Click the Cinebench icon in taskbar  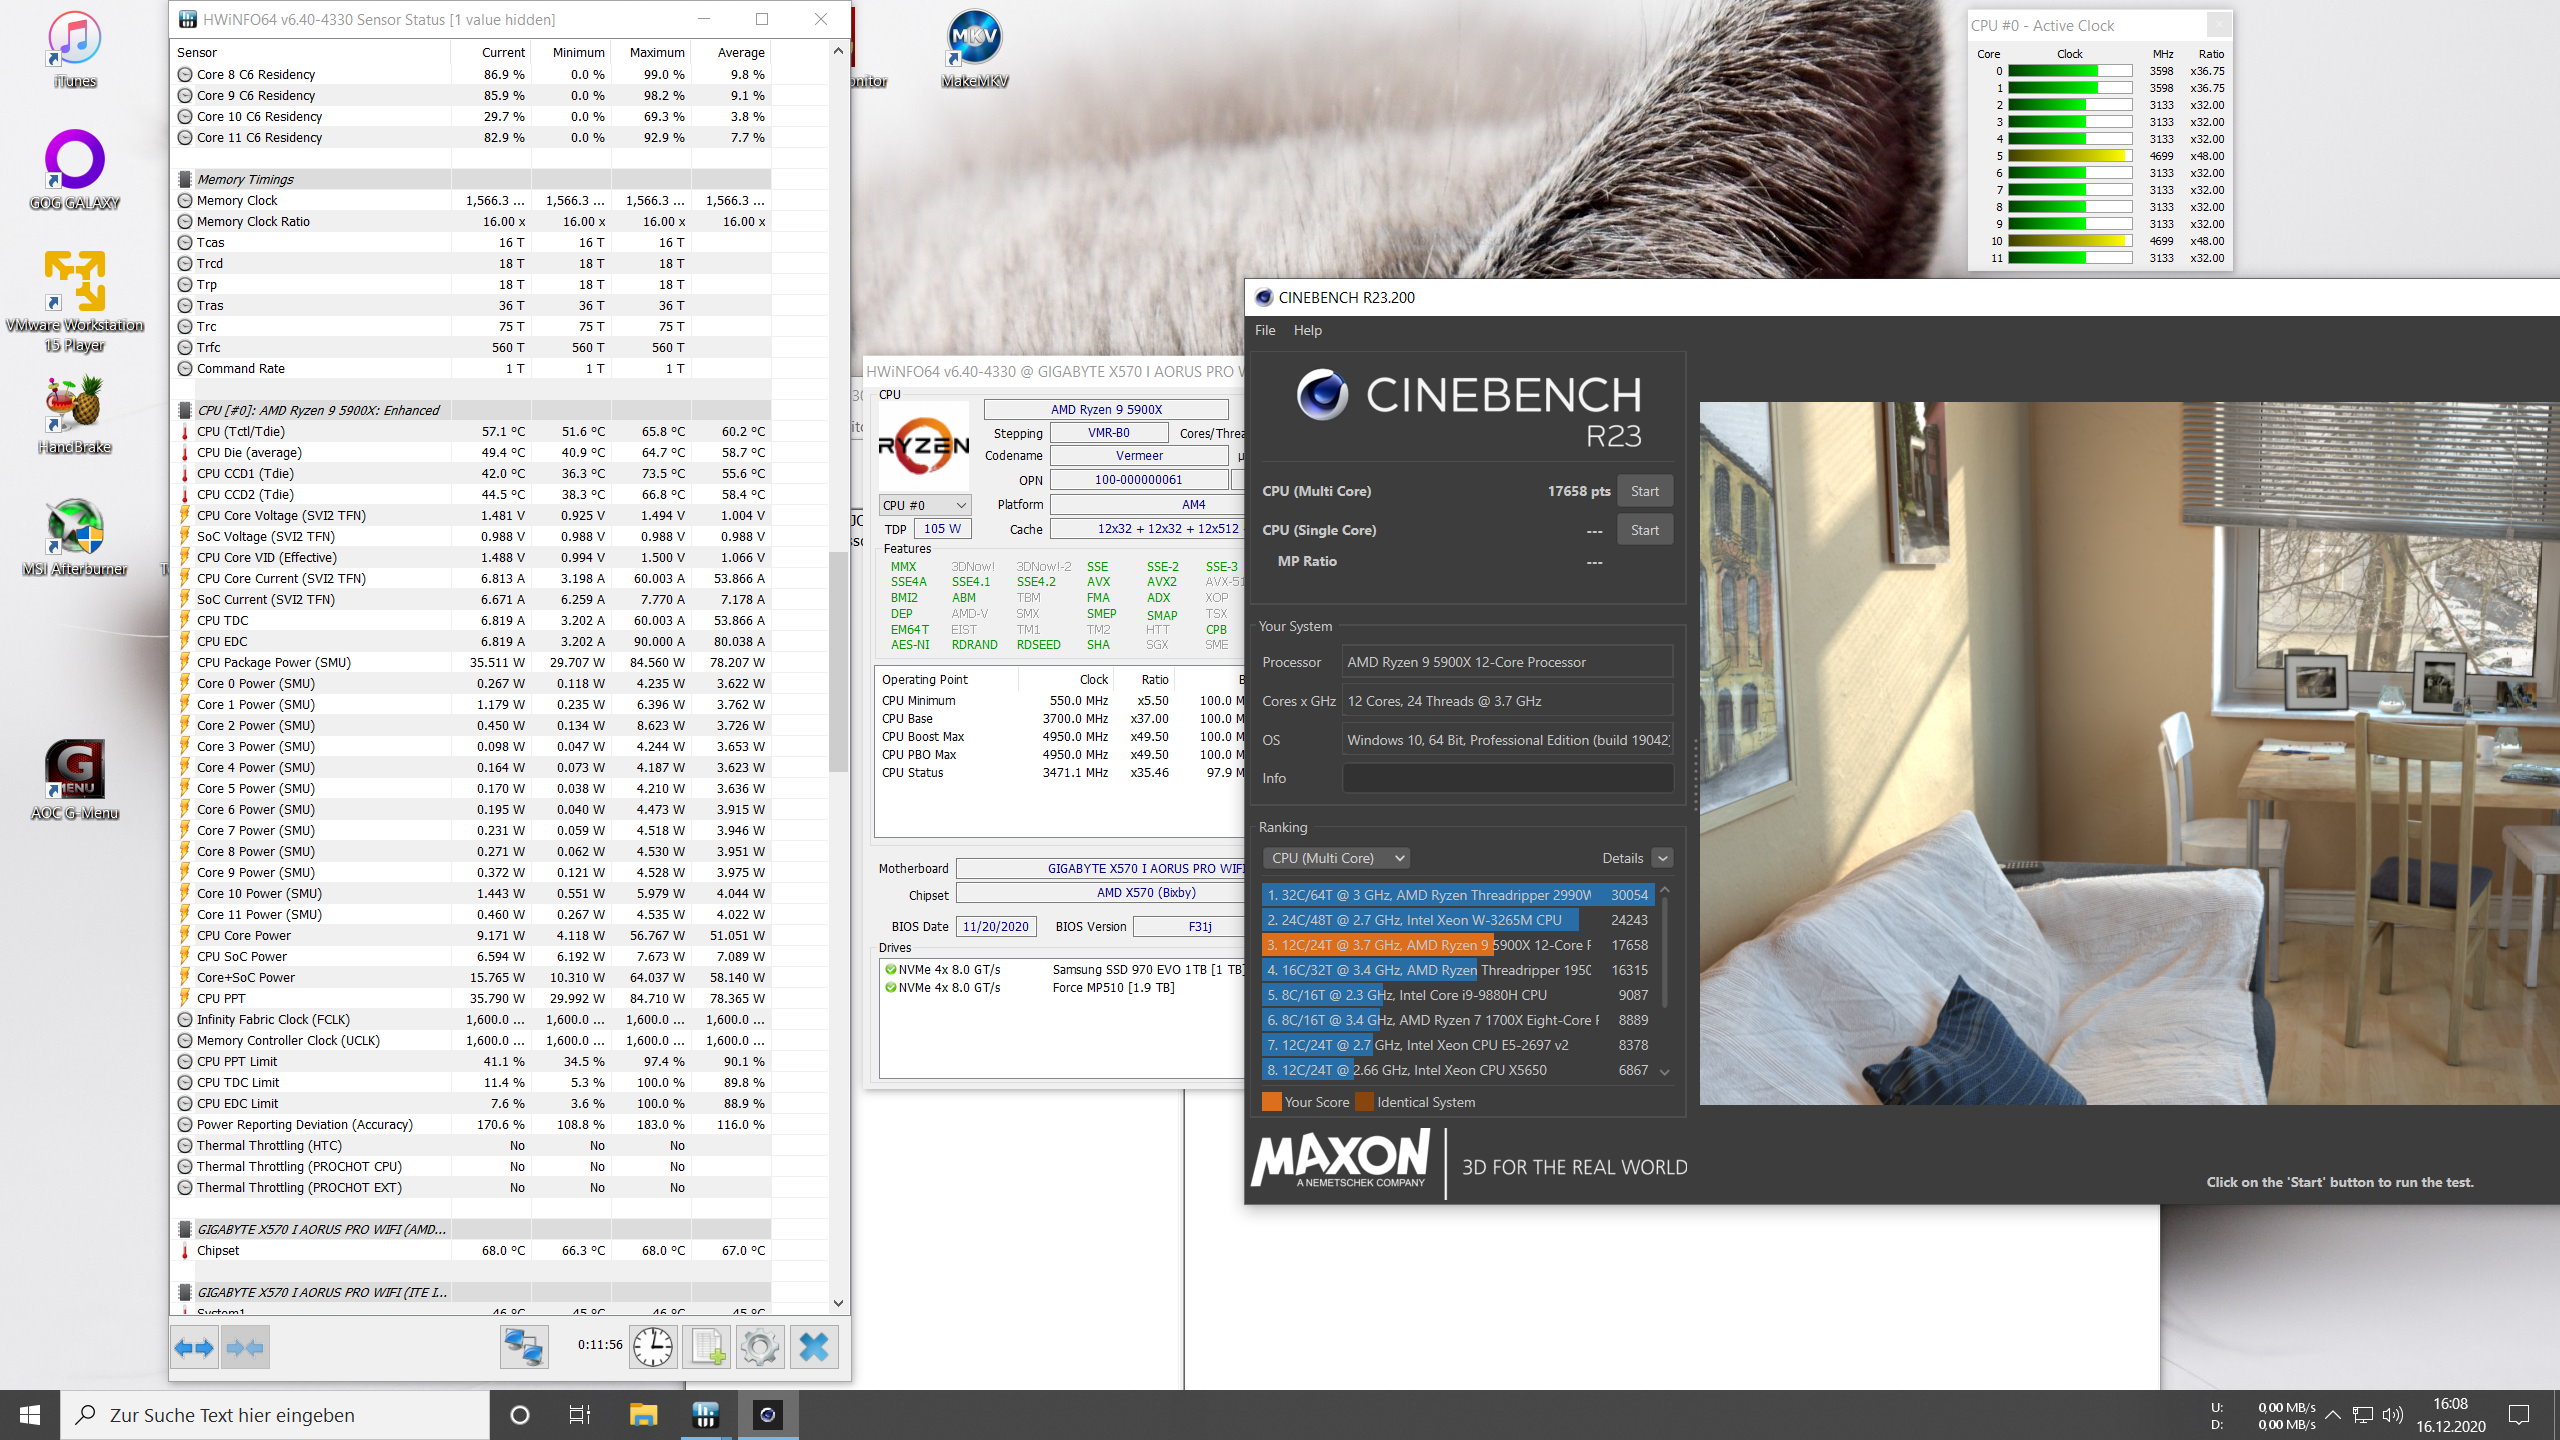click(767, 1414)
